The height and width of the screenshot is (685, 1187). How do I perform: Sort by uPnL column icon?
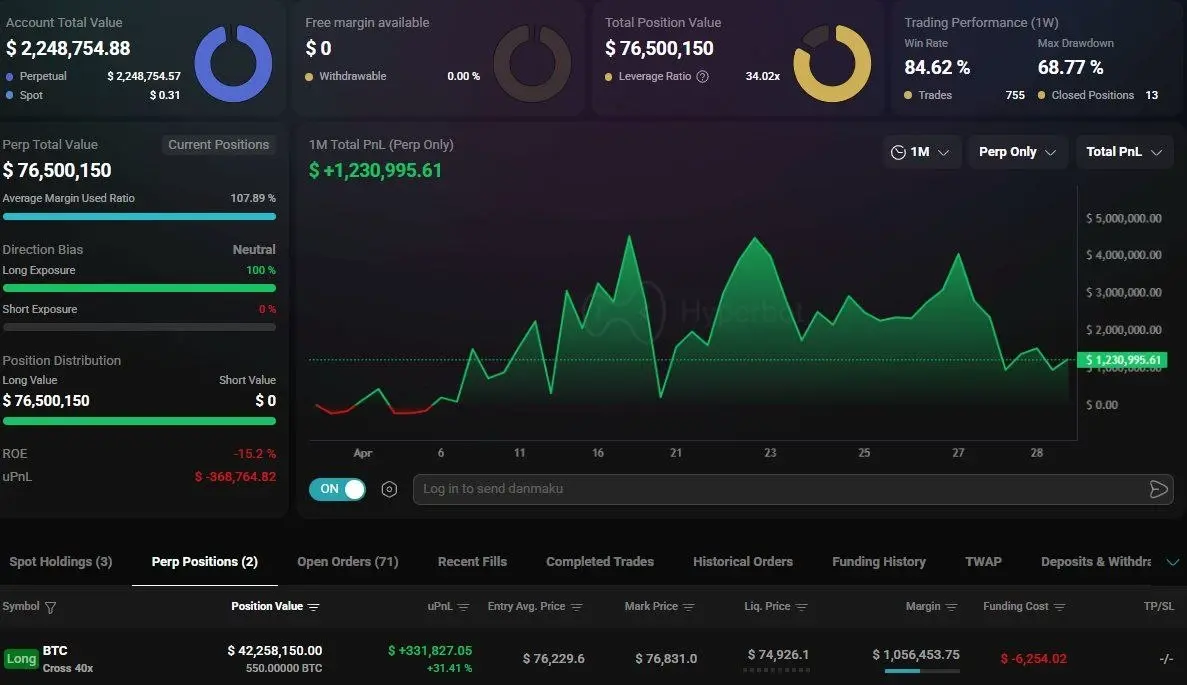(x=463, y=607)
